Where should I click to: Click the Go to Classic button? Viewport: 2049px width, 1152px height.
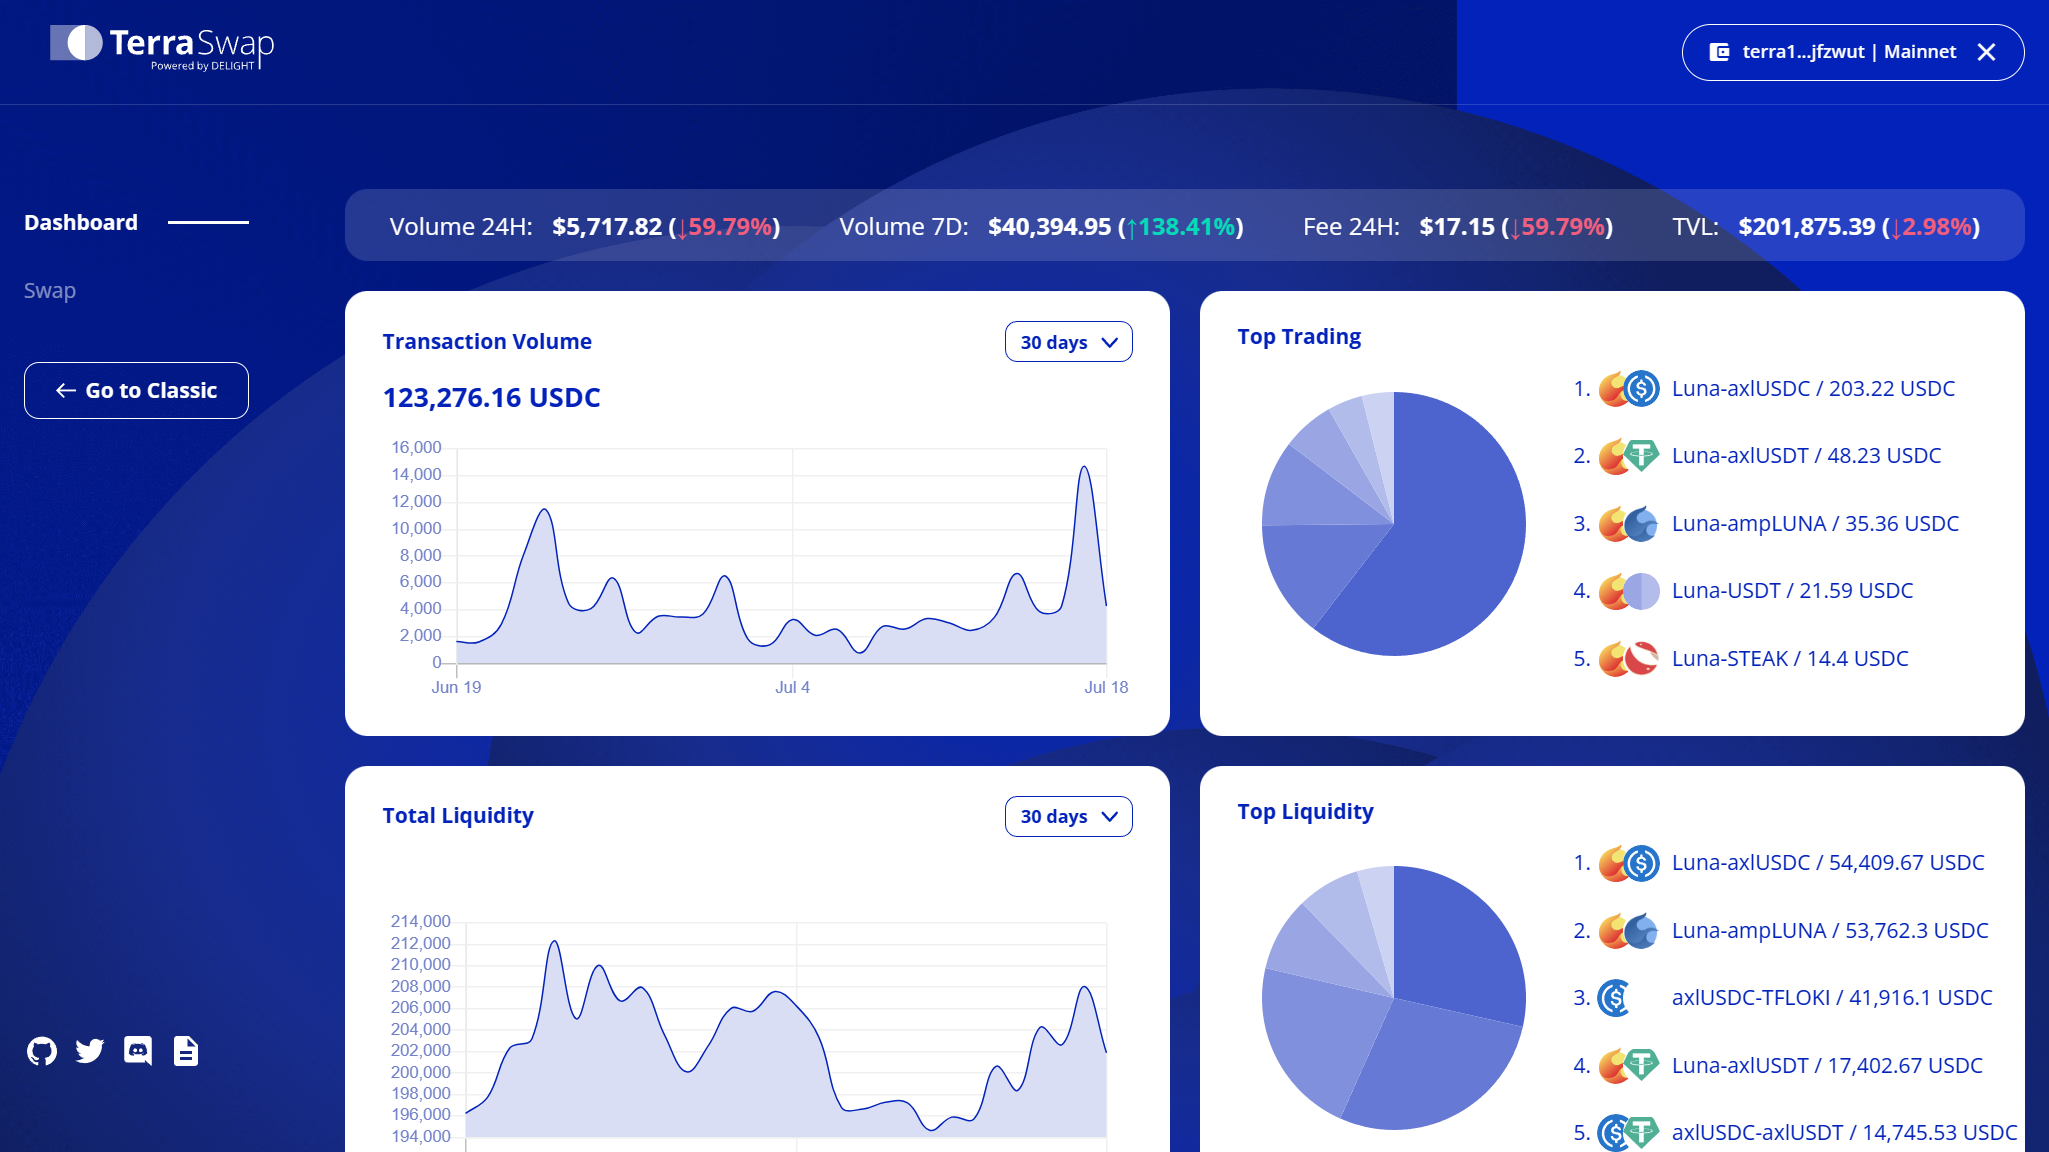click(136, 390)
